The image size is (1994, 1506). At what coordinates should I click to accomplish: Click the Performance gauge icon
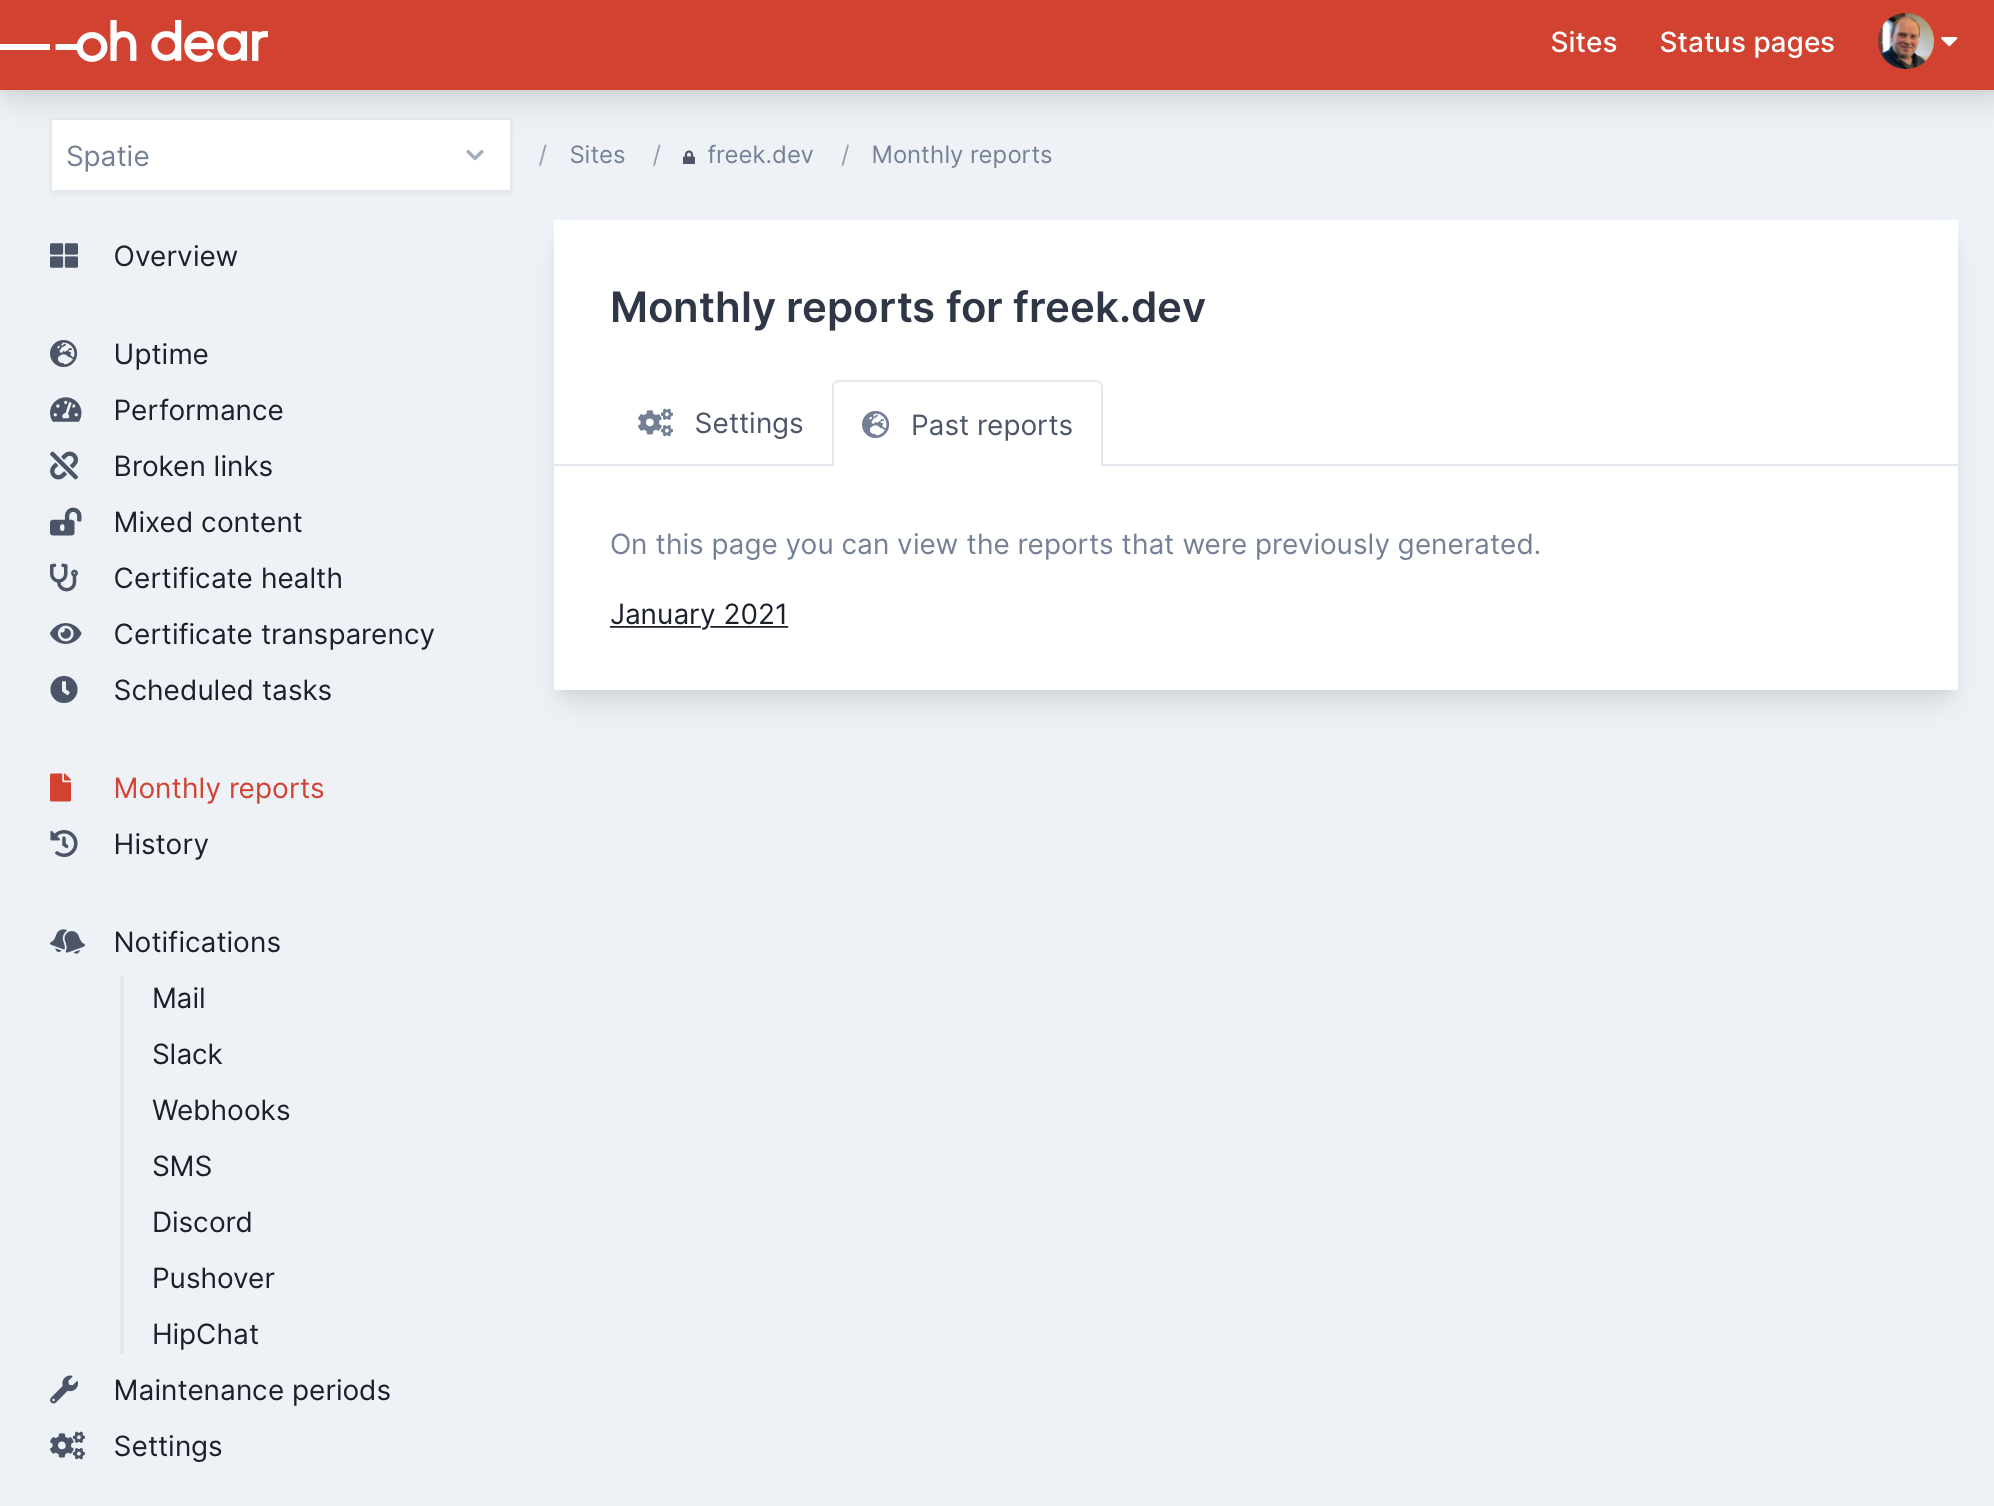[x=66, y=410]
